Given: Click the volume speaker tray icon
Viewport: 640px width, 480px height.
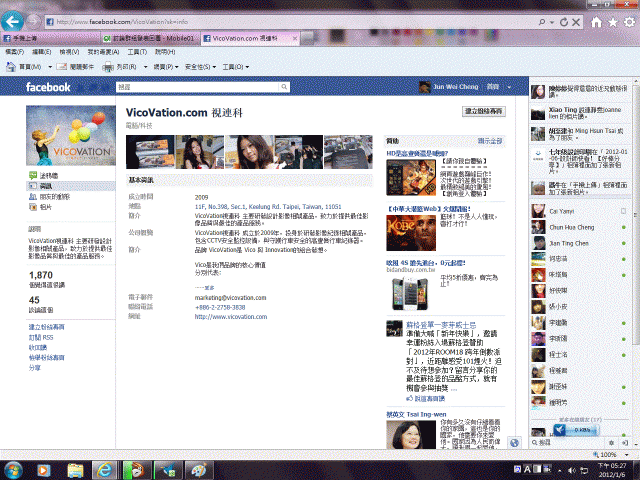Looking at the screenshot, I should tap(572, 470).
